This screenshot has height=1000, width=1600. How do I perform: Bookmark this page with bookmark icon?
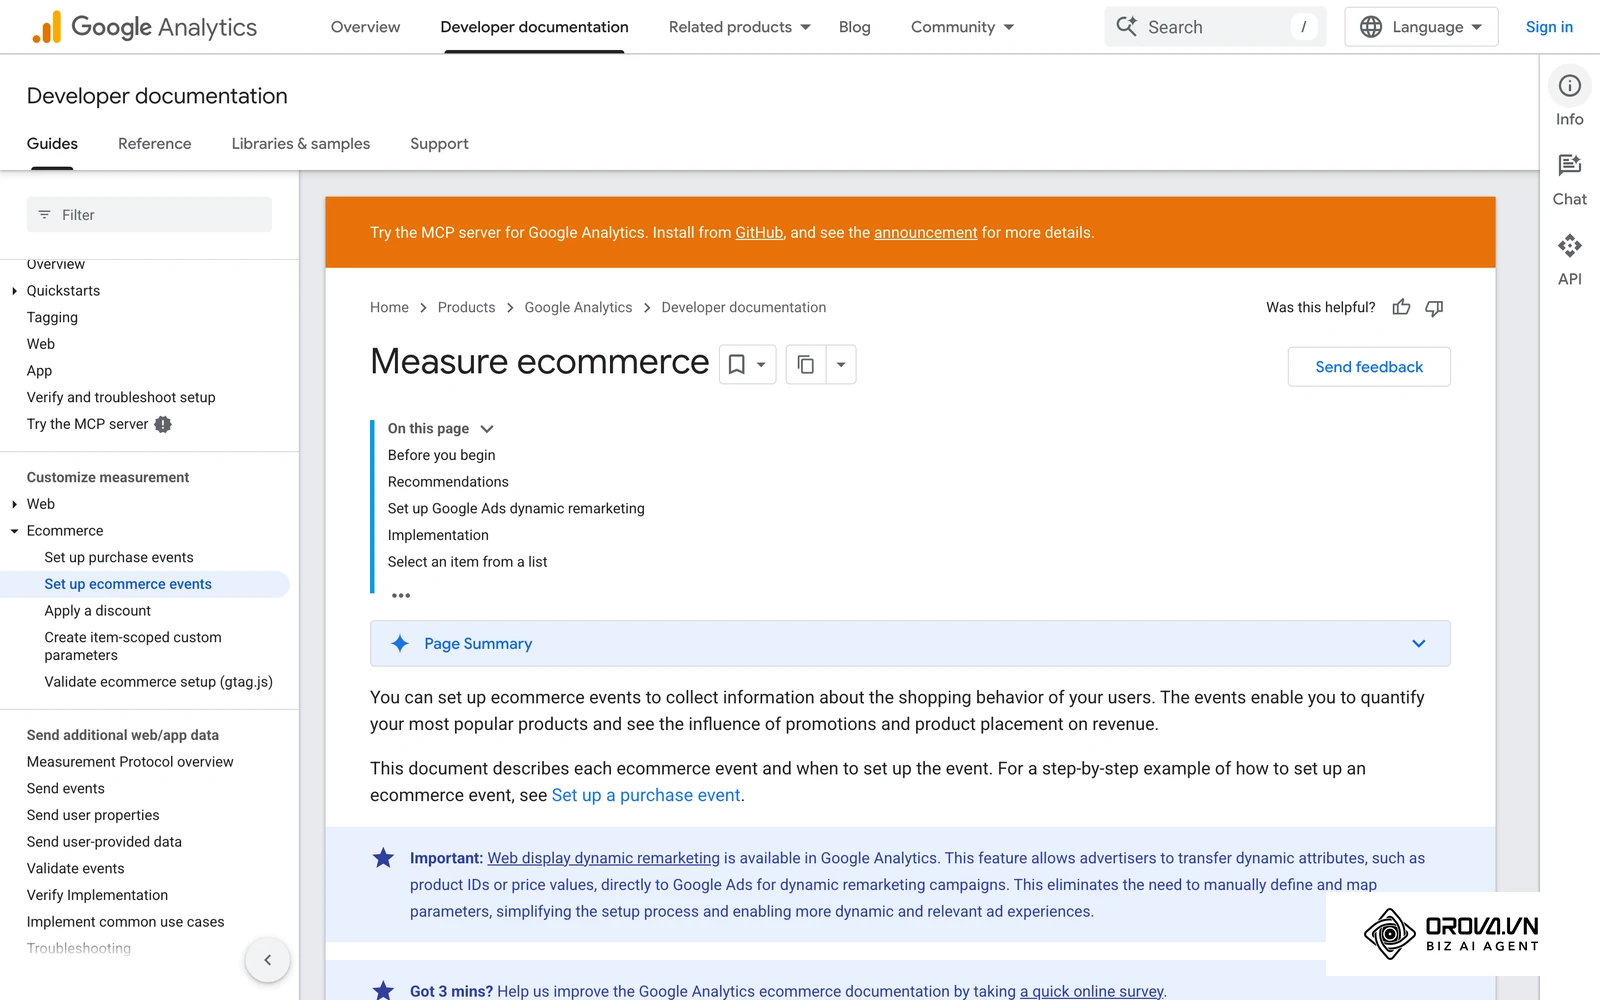tap(737, 365)
